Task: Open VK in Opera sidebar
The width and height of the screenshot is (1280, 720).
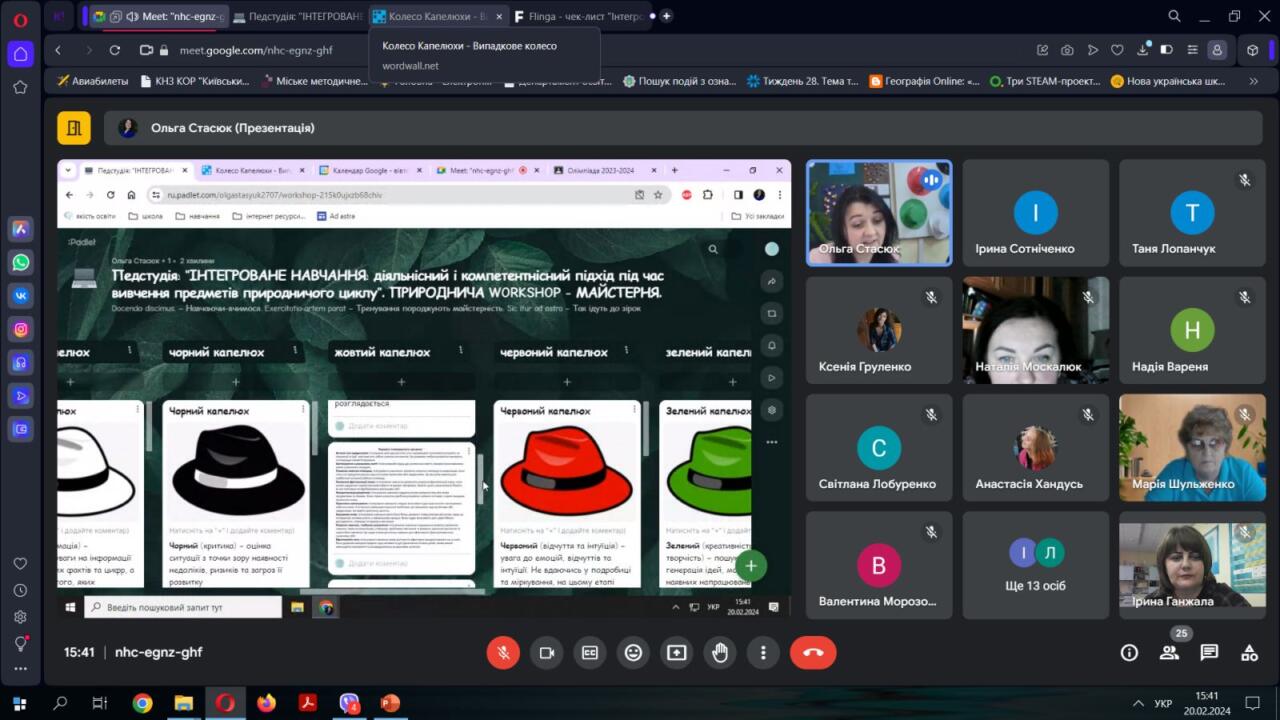Action: (x=21, y=296)
